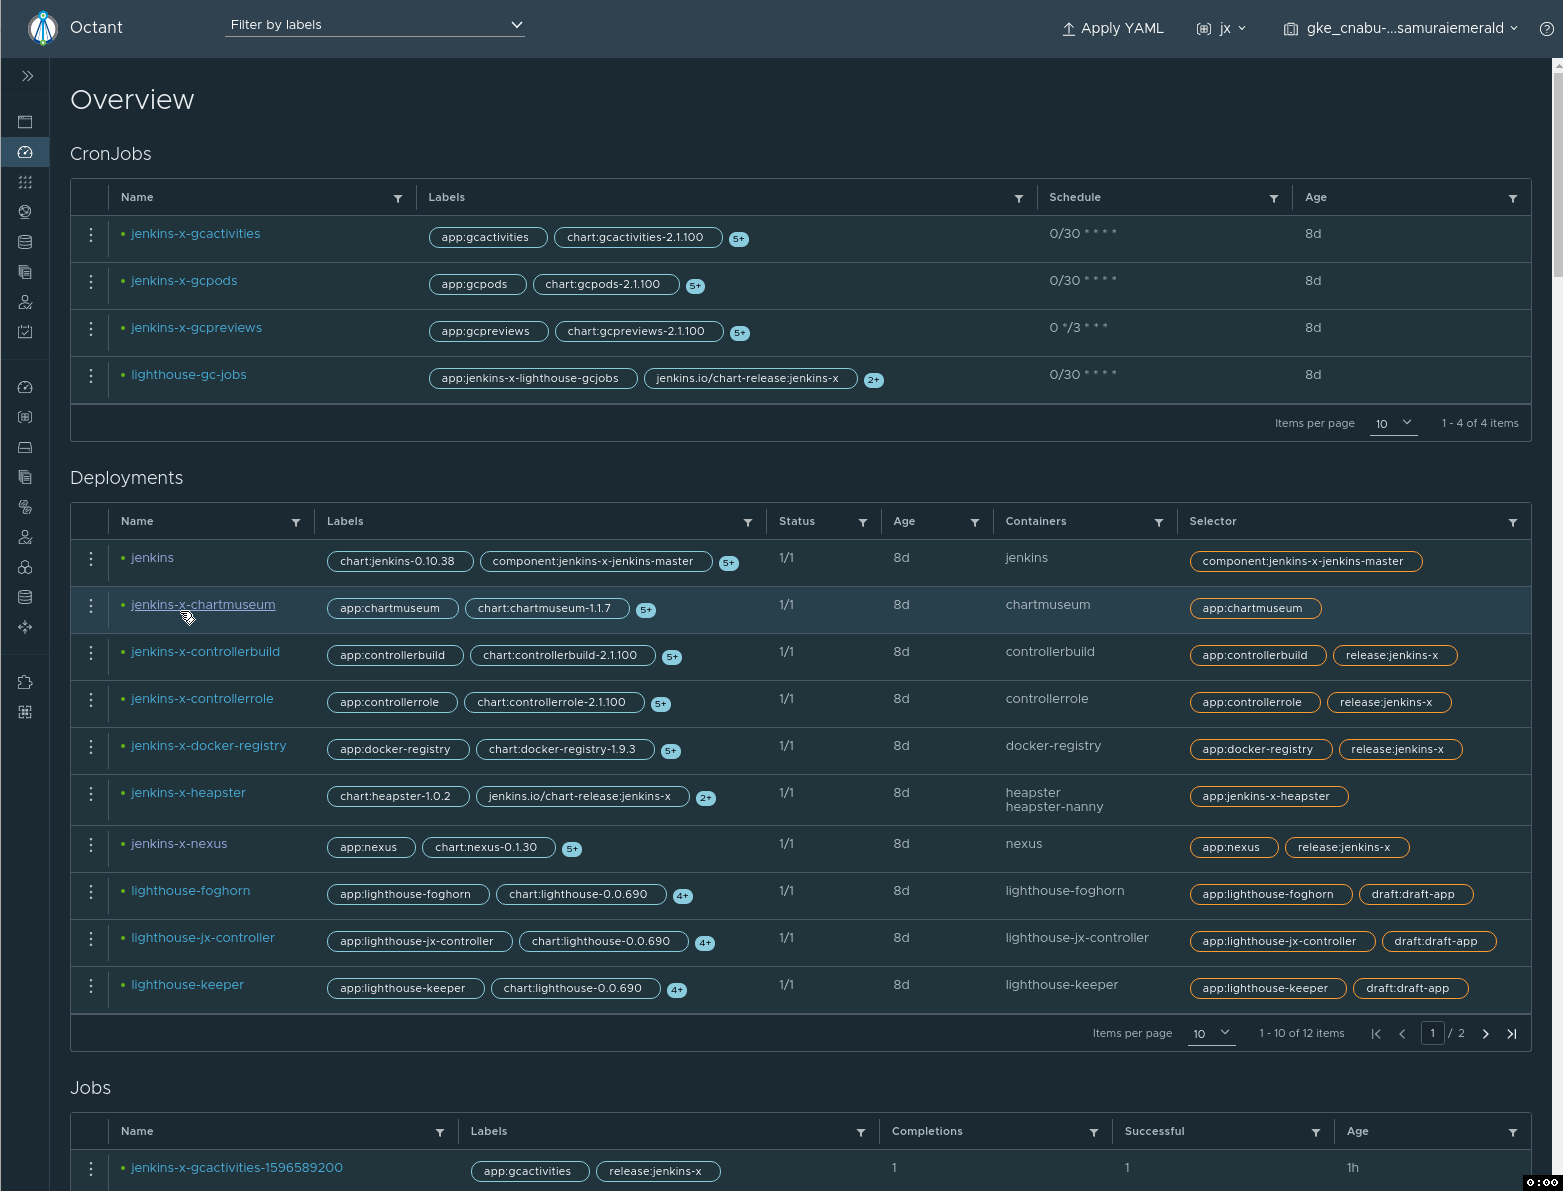This screenshot has width=1563, height=1191.
Task: Click Apply YAML in the top bar
Action: tap(1112, 28)
